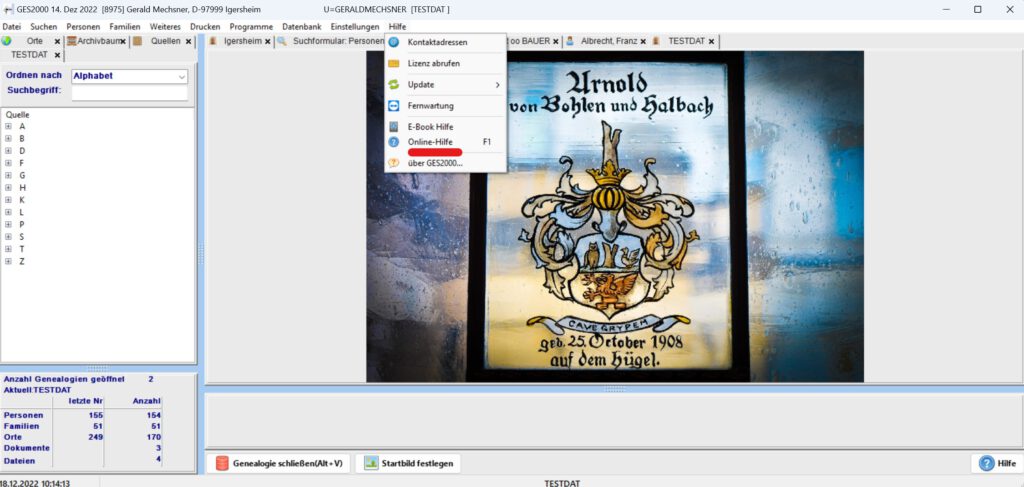Viewport: 1024px width, 487px height.
Task: Close the Orte tab
Action: [x=57, y=41]
